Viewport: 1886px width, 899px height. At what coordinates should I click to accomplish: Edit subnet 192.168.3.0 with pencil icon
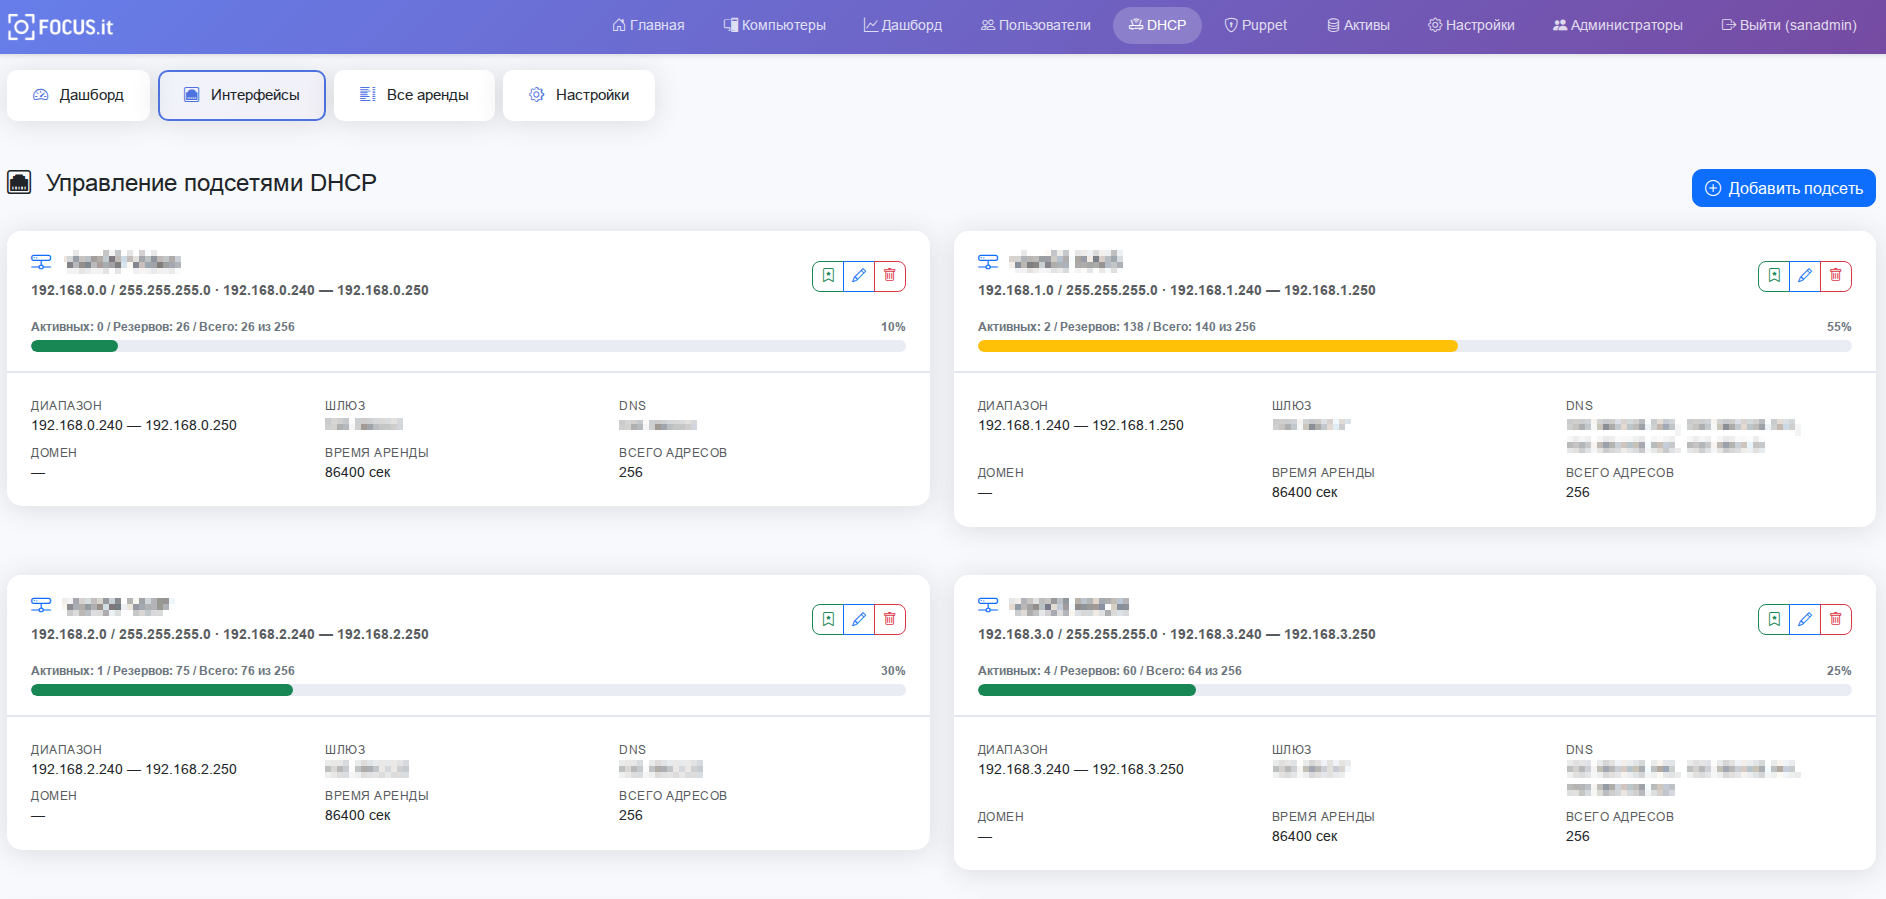(1805, 620)
